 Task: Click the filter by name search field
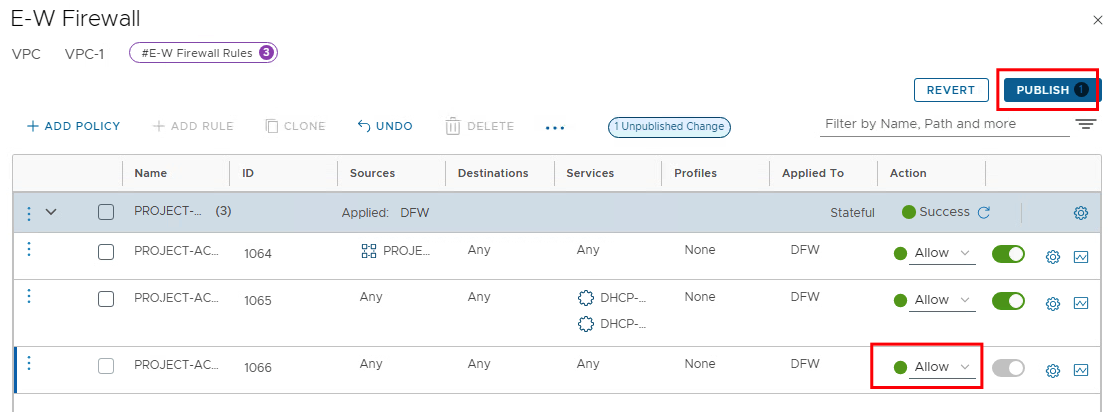pos(940,124)
